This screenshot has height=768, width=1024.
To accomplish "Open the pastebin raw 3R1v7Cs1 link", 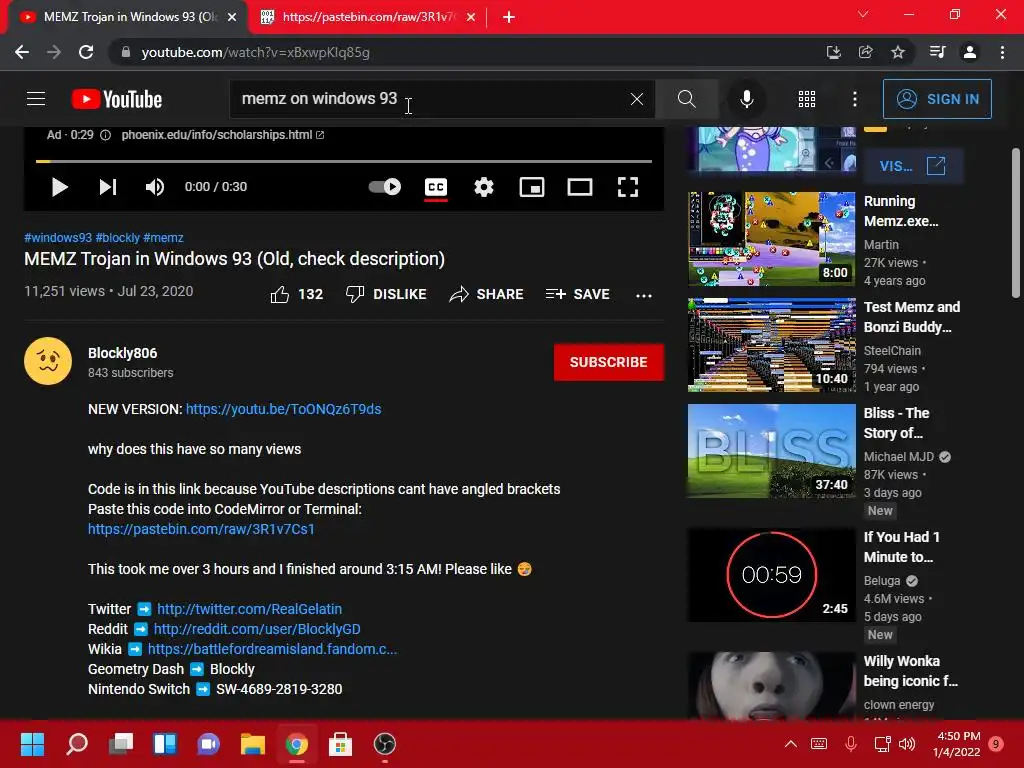I will click(x=201, y=529).
